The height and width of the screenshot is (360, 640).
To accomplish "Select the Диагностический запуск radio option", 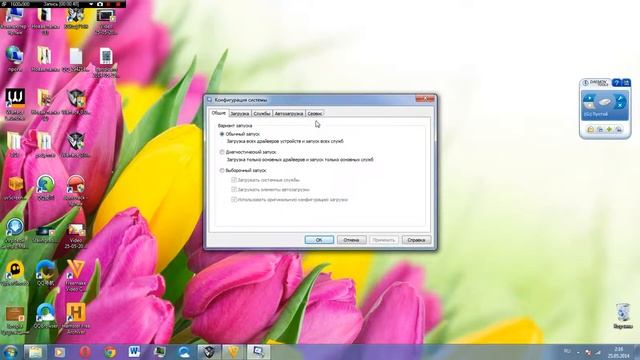I will [x=222, y=152].
